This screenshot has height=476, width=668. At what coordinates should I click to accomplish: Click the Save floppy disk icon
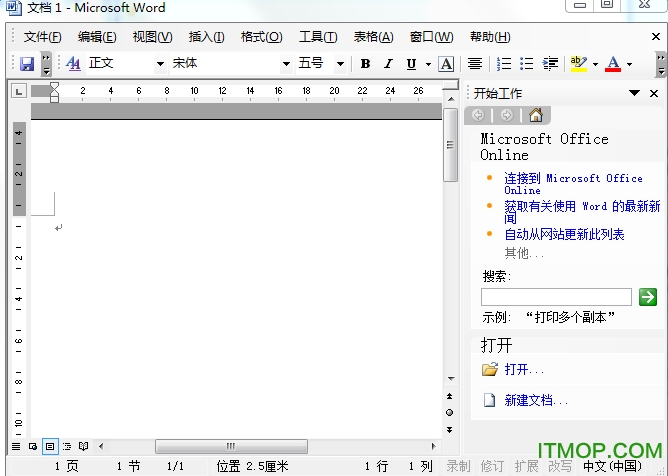click(x=27, y=64)
